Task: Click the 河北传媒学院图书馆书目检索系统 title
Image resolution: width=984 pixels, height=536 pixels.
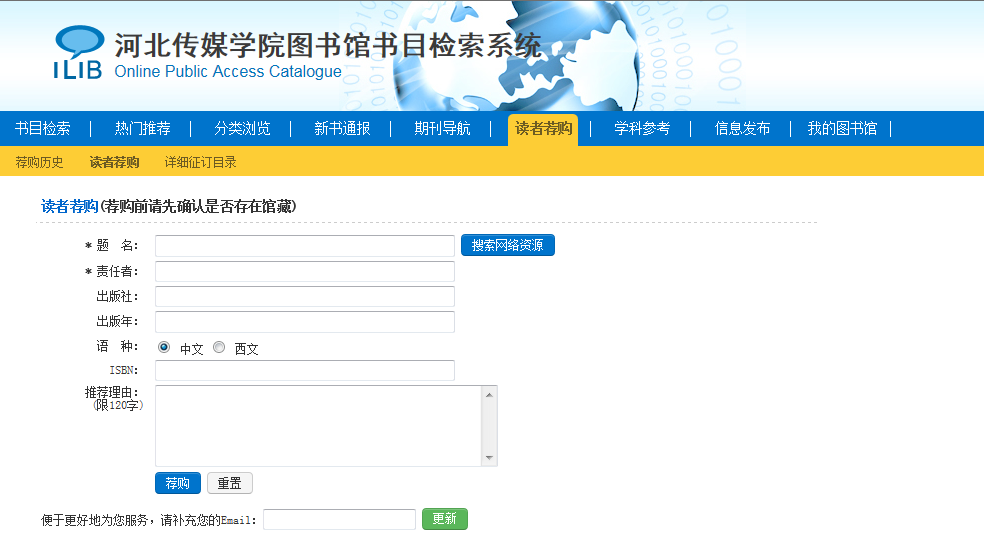Action: pyautogui.click(x=328, y=45)
